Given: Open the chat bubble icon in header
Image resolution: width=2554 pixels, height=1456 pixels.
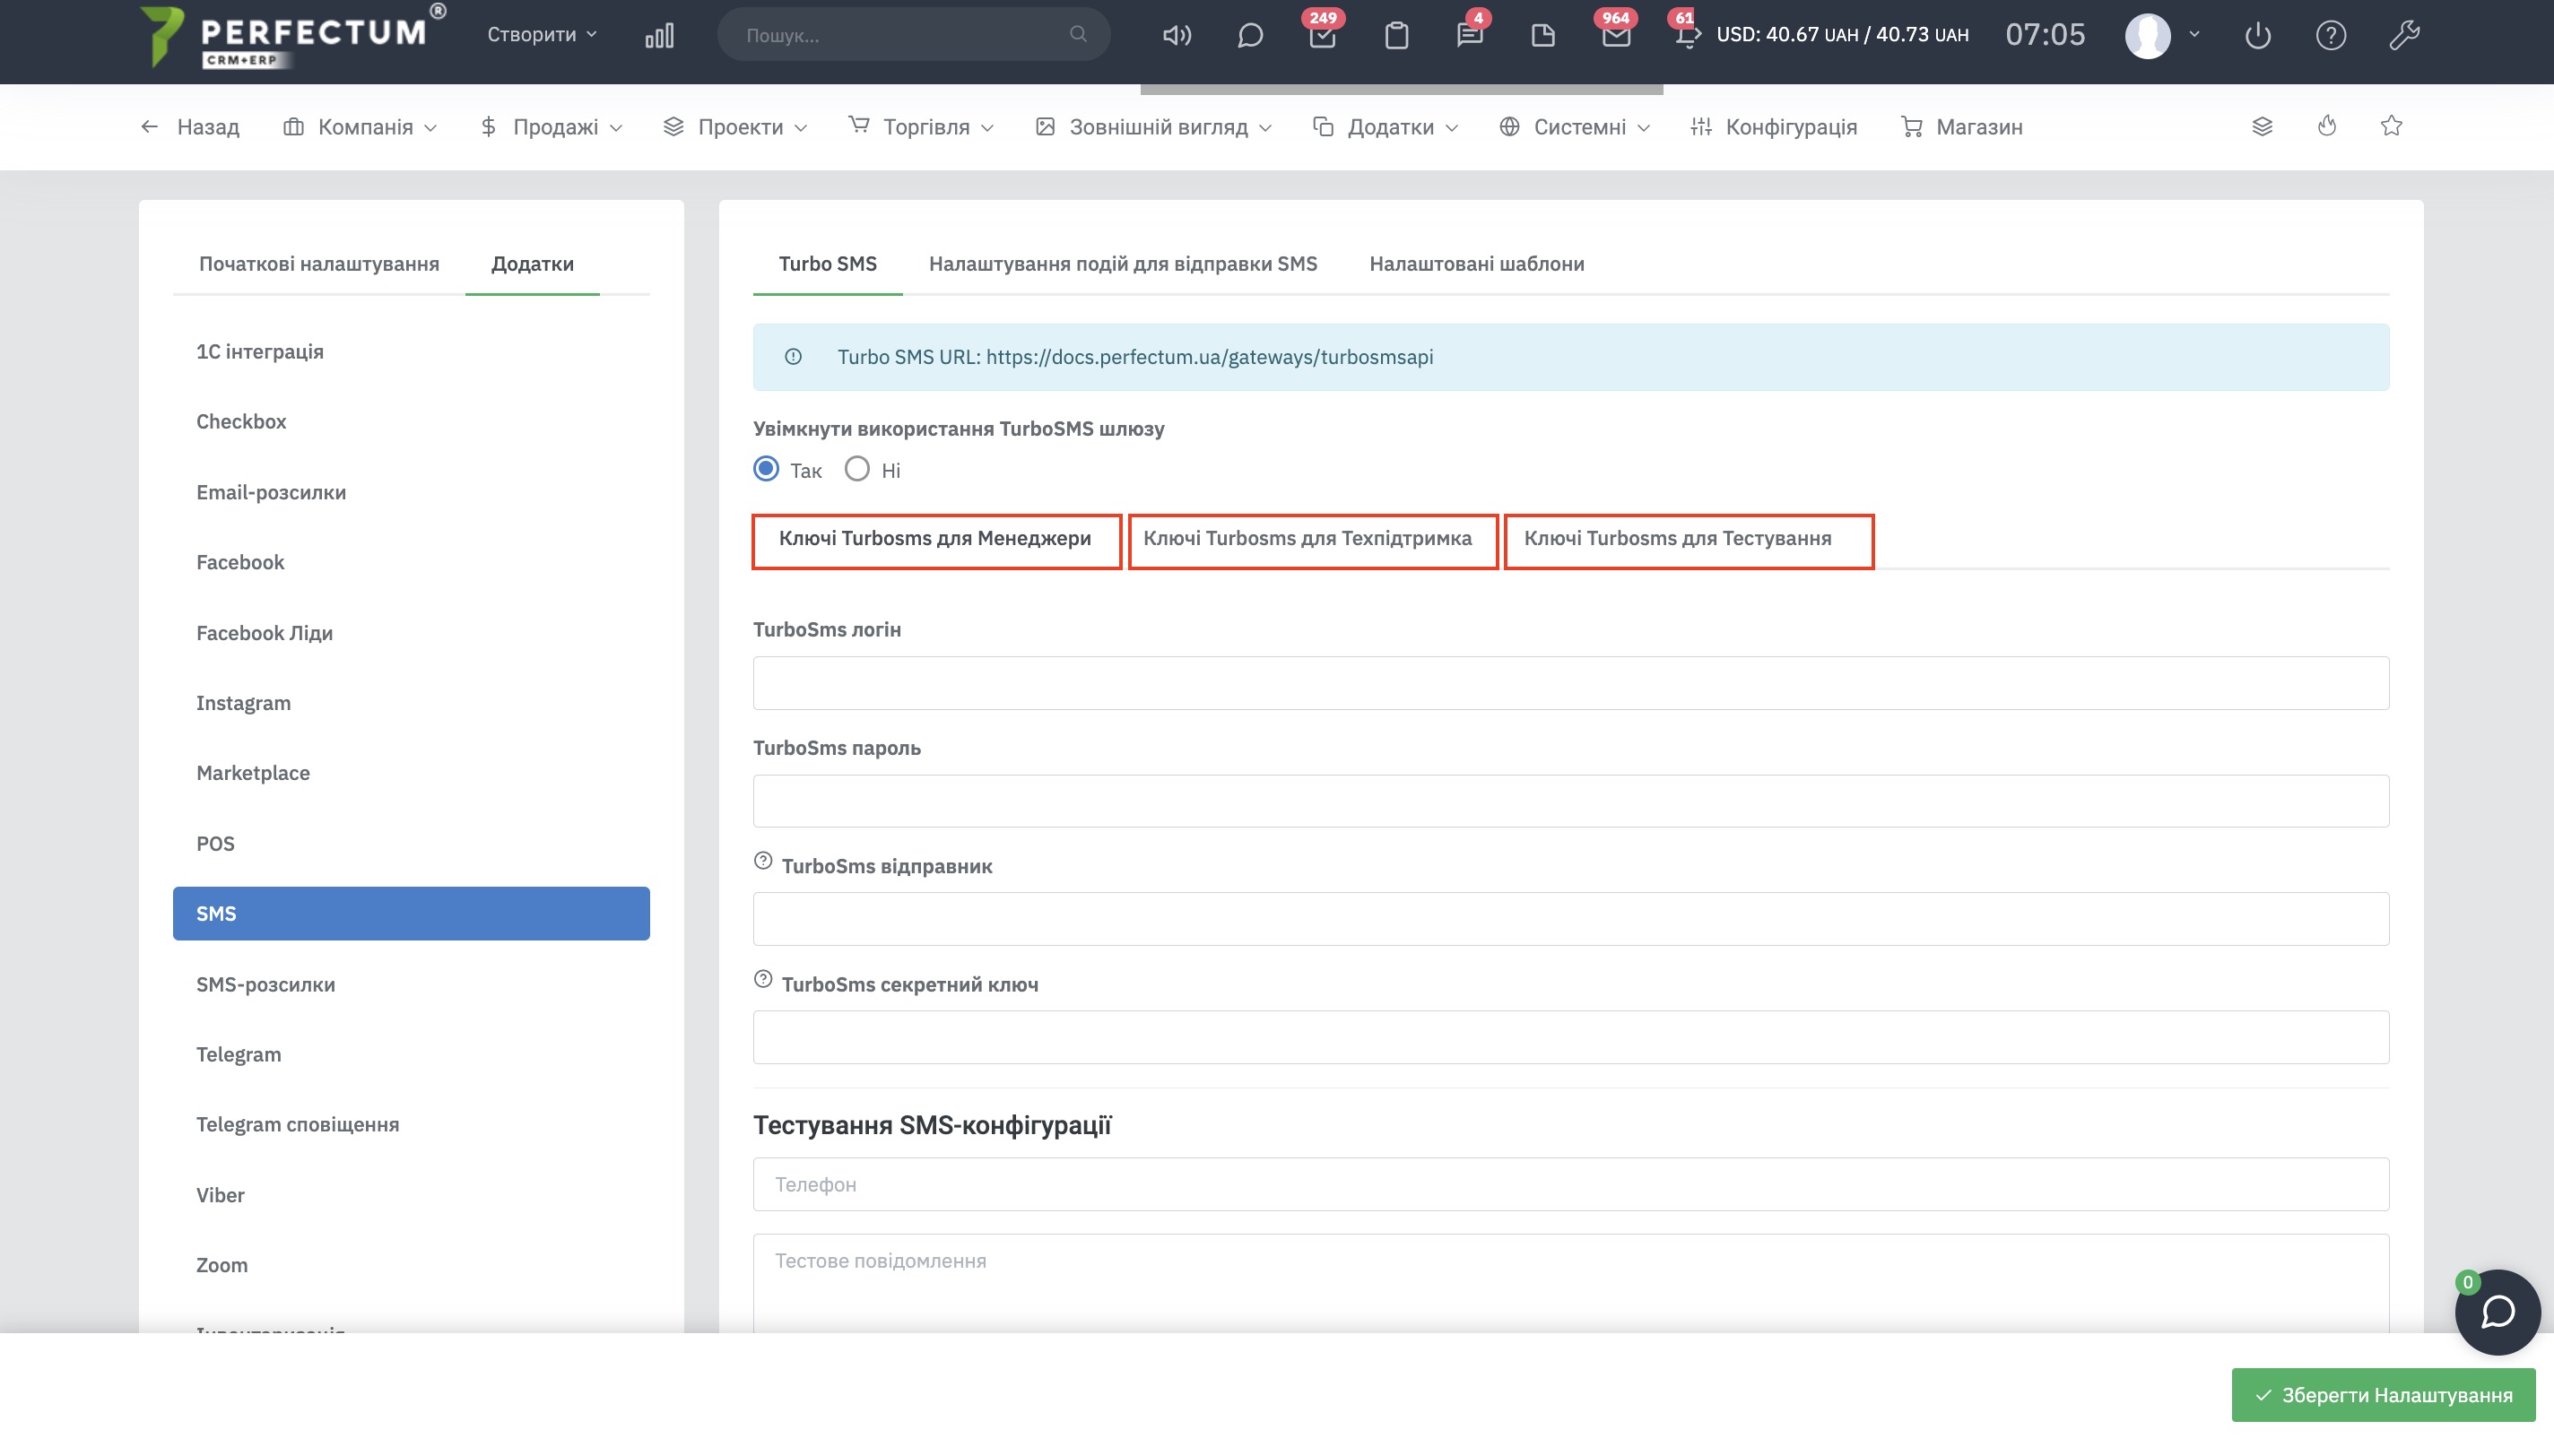Looking at the screenshot, I should (x=1250, y=35).
